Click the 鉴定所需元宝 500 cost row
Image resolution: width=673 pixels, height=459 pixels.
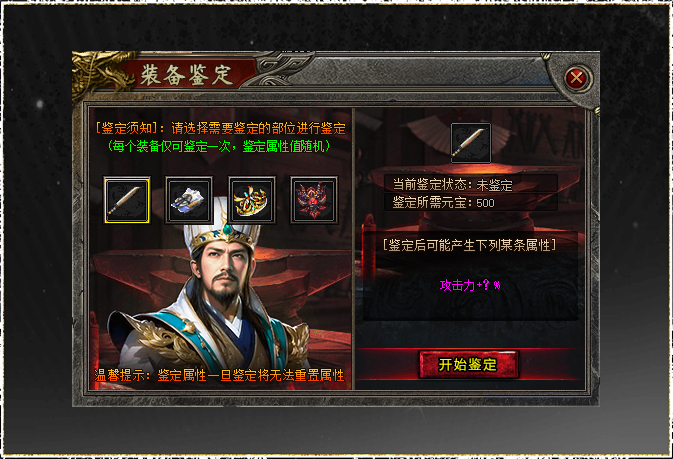pos(470,202)
